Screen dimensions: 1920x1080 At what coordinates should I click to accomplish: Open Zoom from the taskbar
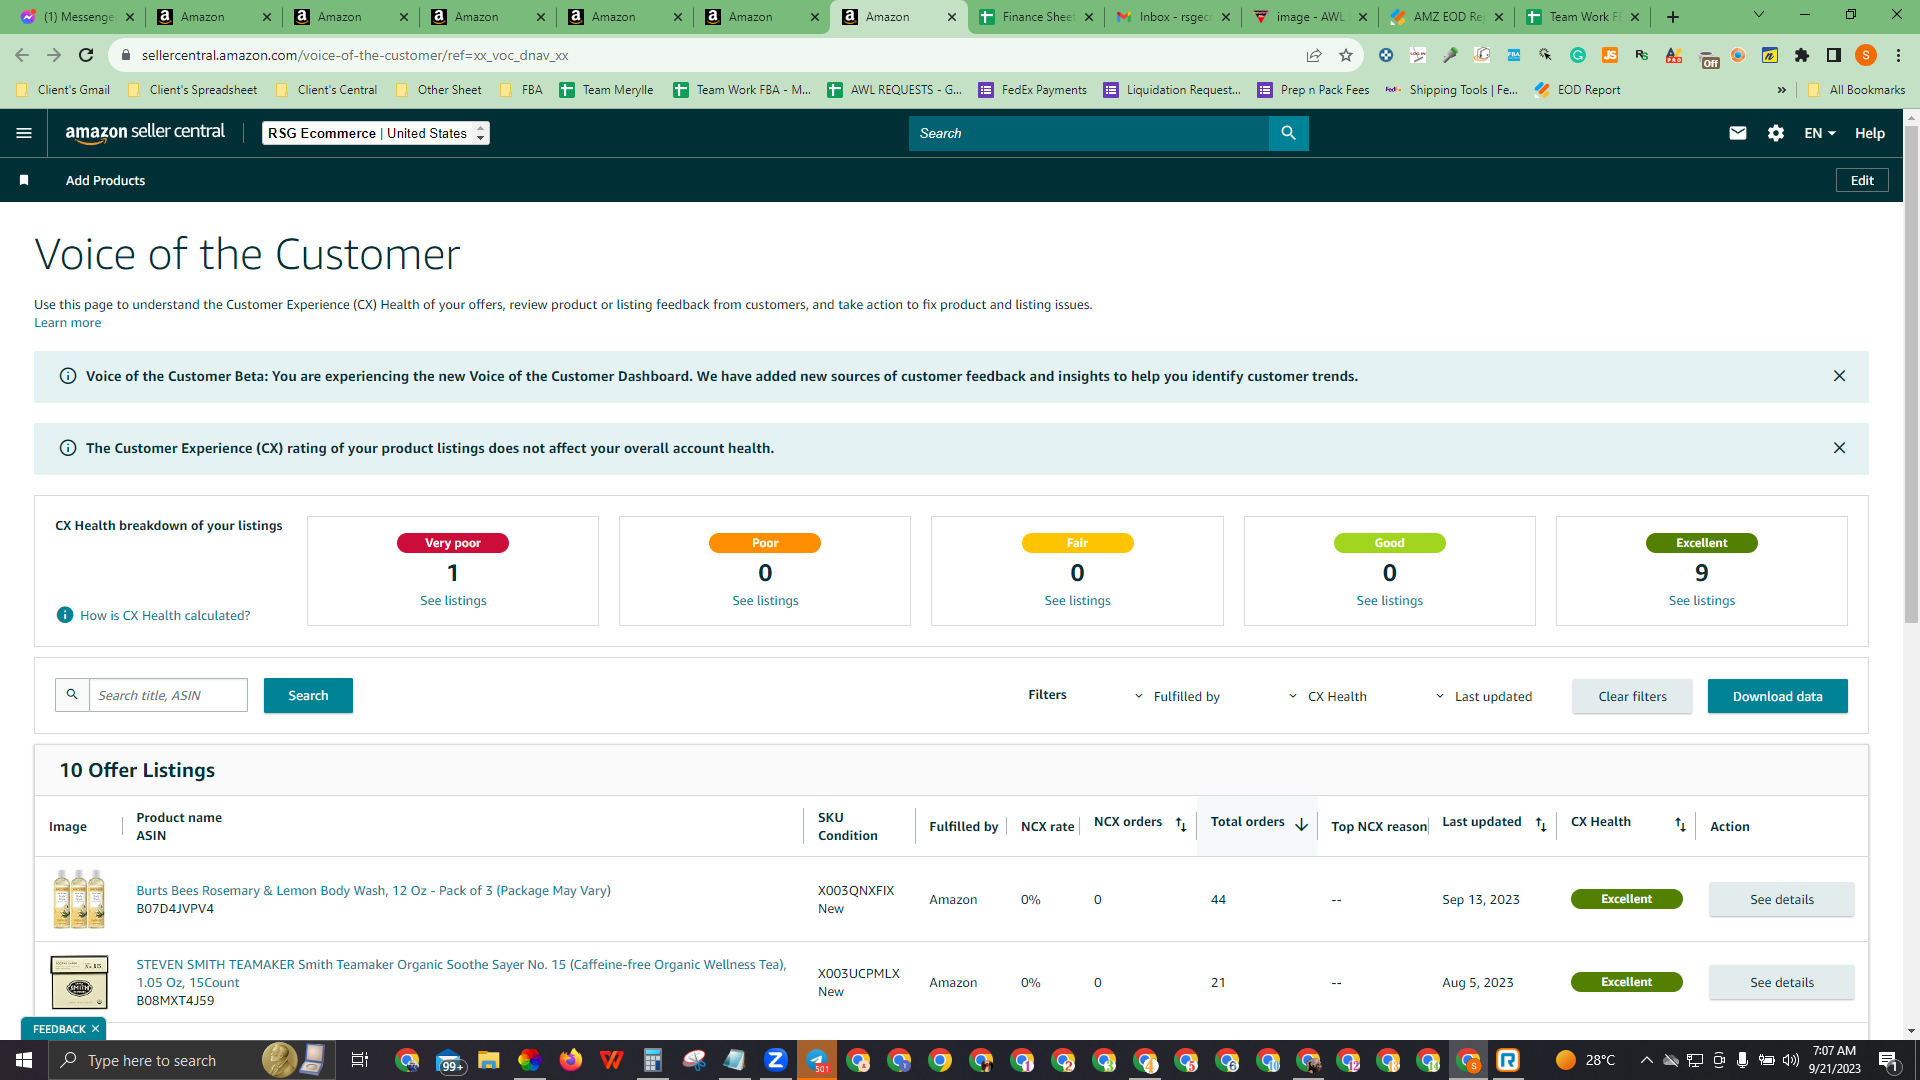[x=775, y=1060]
